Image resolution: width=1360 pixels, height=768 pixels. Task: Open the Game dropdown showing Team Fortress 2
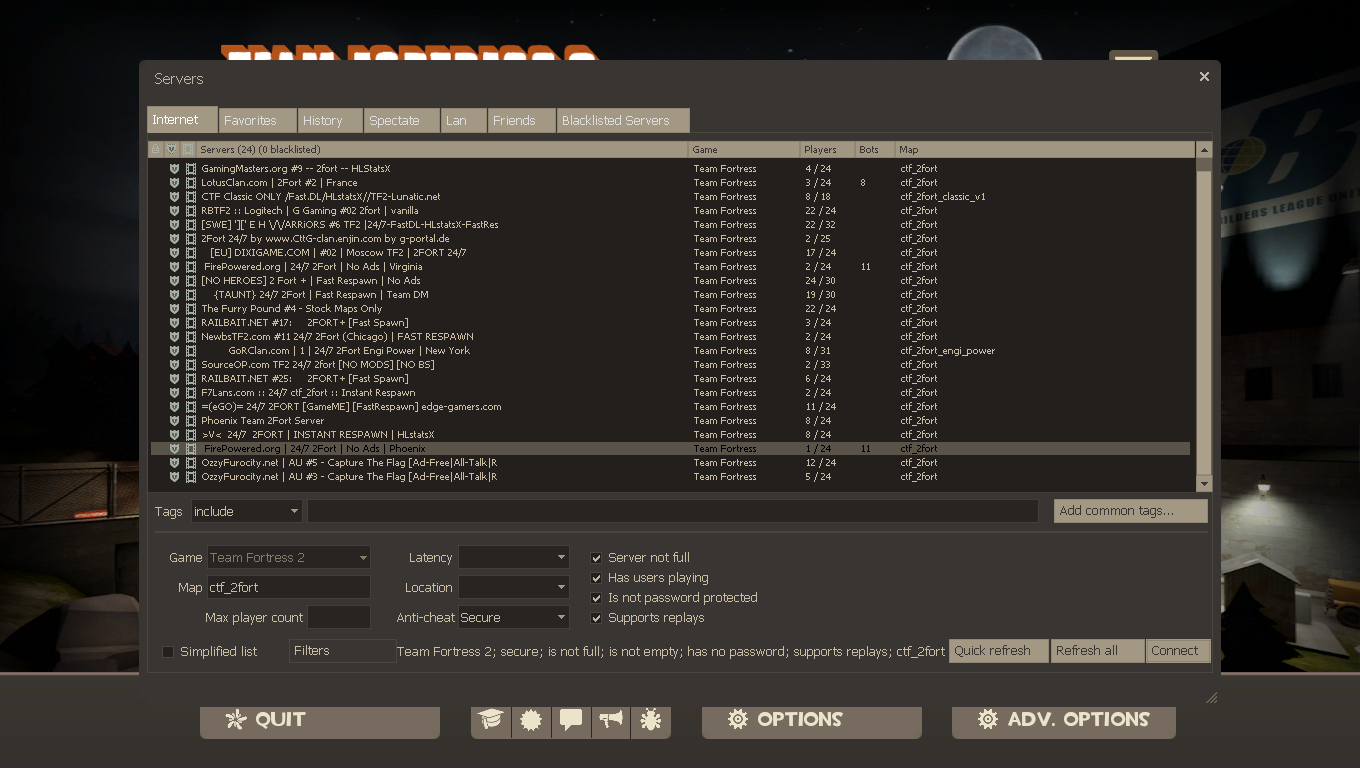289,557
